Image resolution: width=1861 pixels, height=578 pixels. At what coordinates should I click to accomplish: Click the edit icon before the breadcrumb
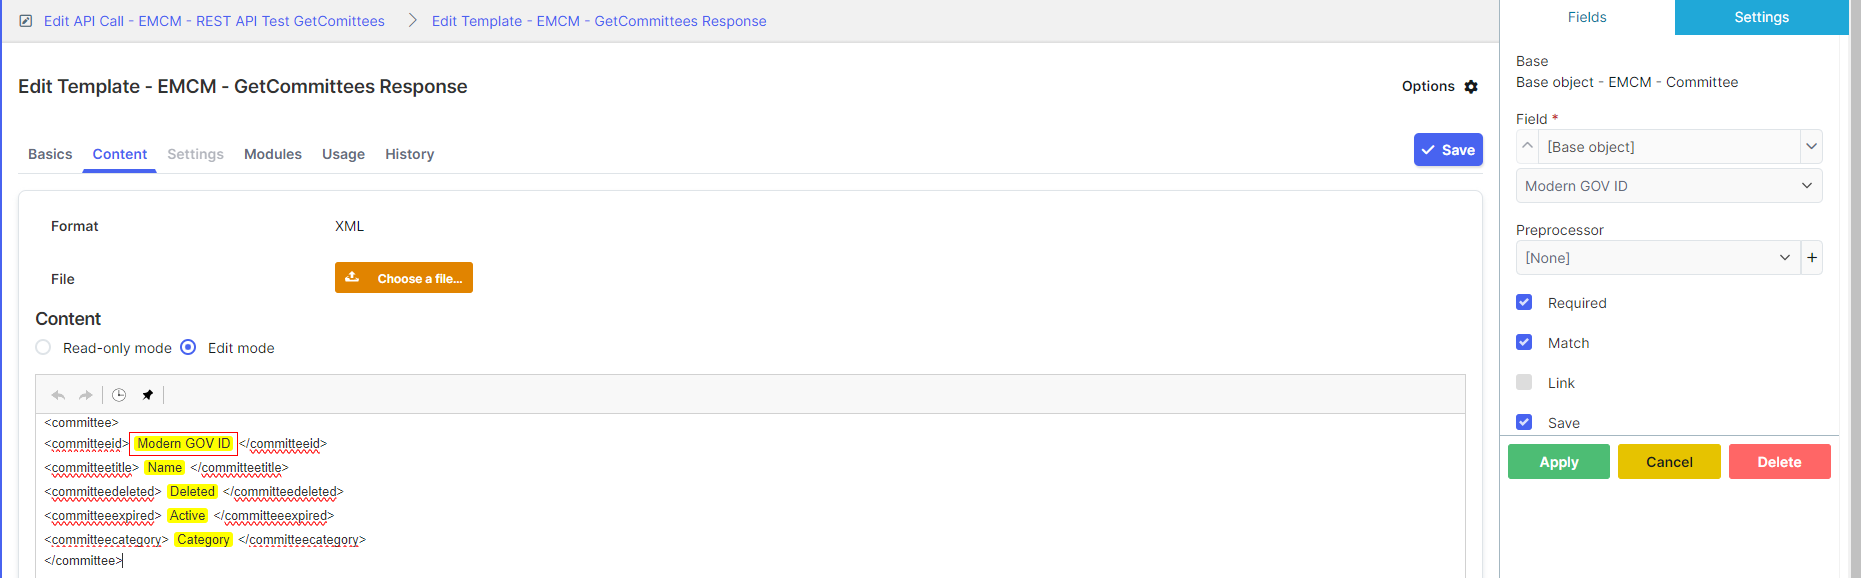point(26,21)
